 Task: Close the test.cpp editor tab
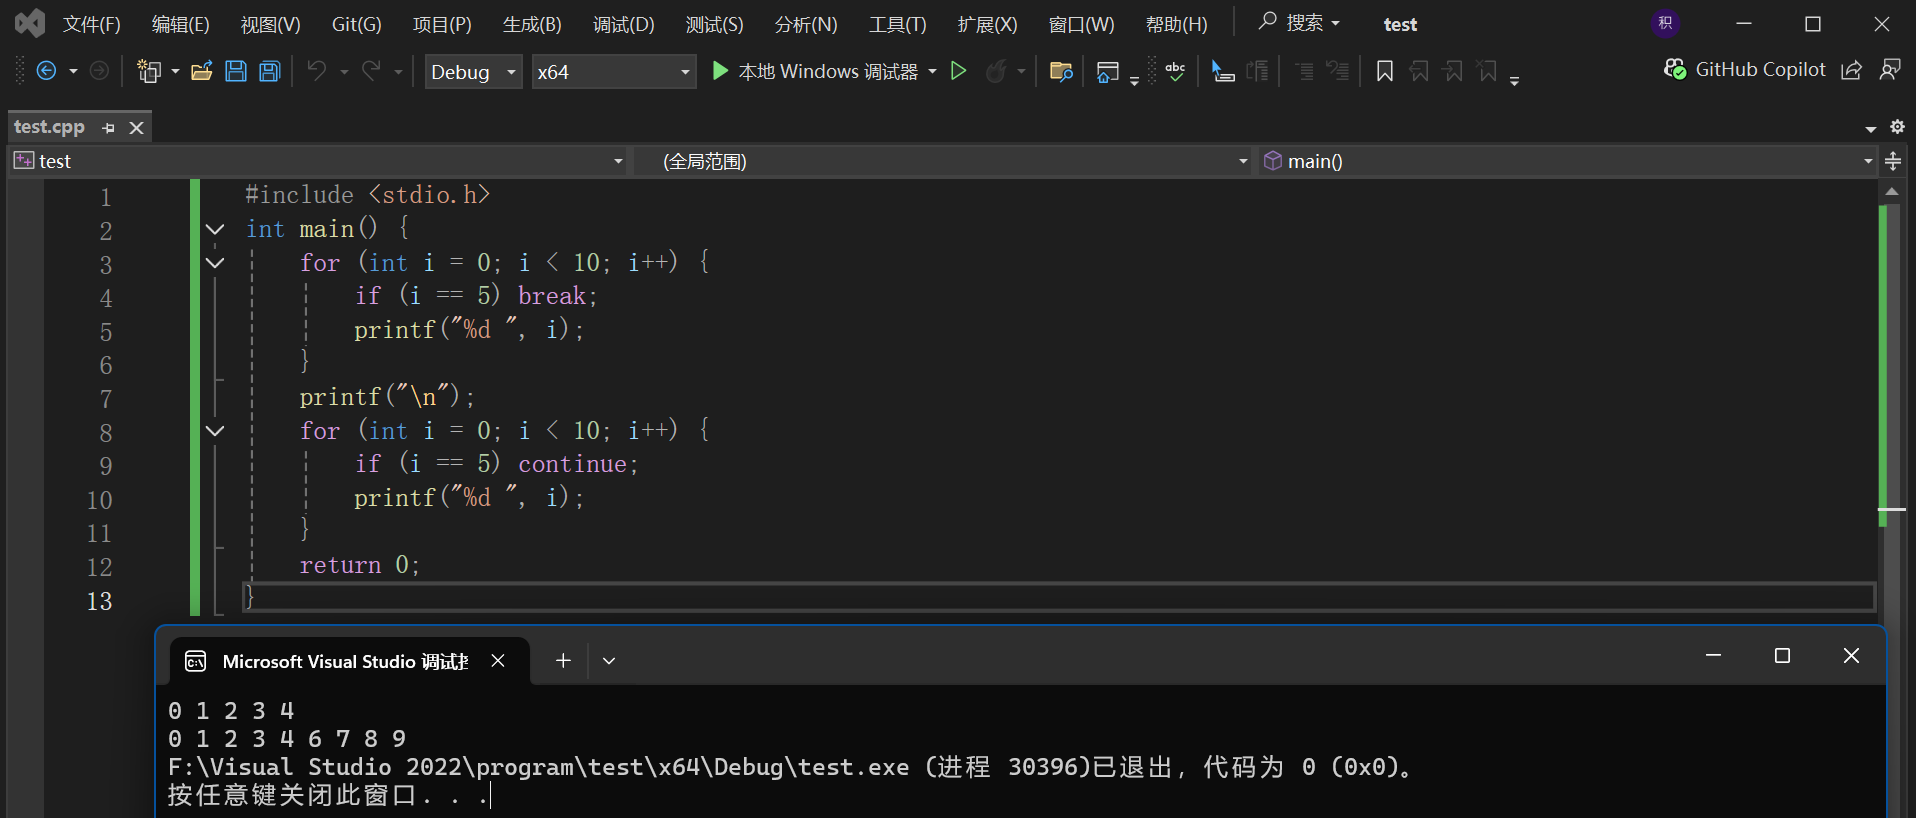(x=137, y=128)
